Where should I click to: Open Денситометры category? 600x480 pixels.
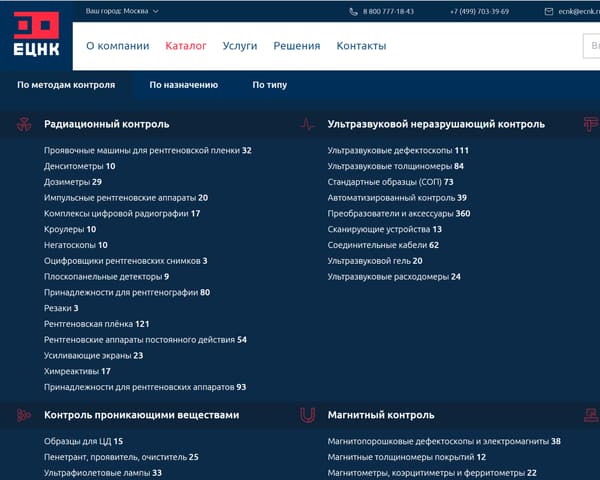(80, 166)
